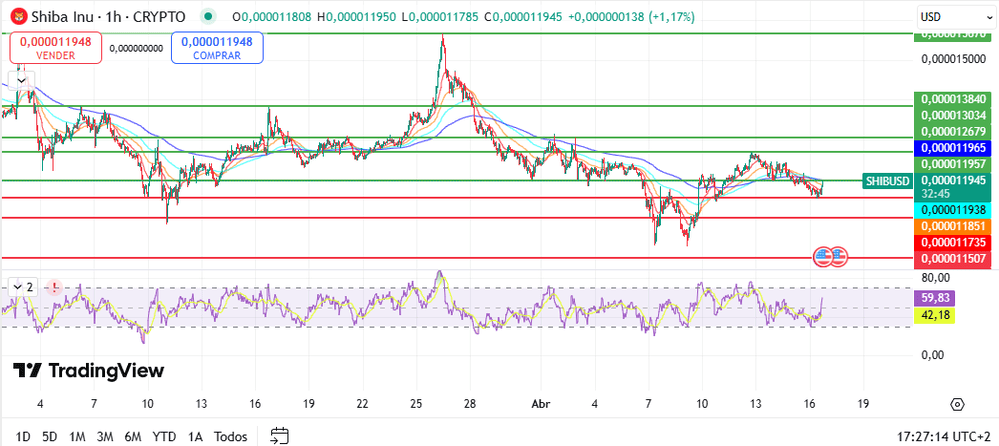
Task: Select the Todos time range
Action: pos(231,436)
